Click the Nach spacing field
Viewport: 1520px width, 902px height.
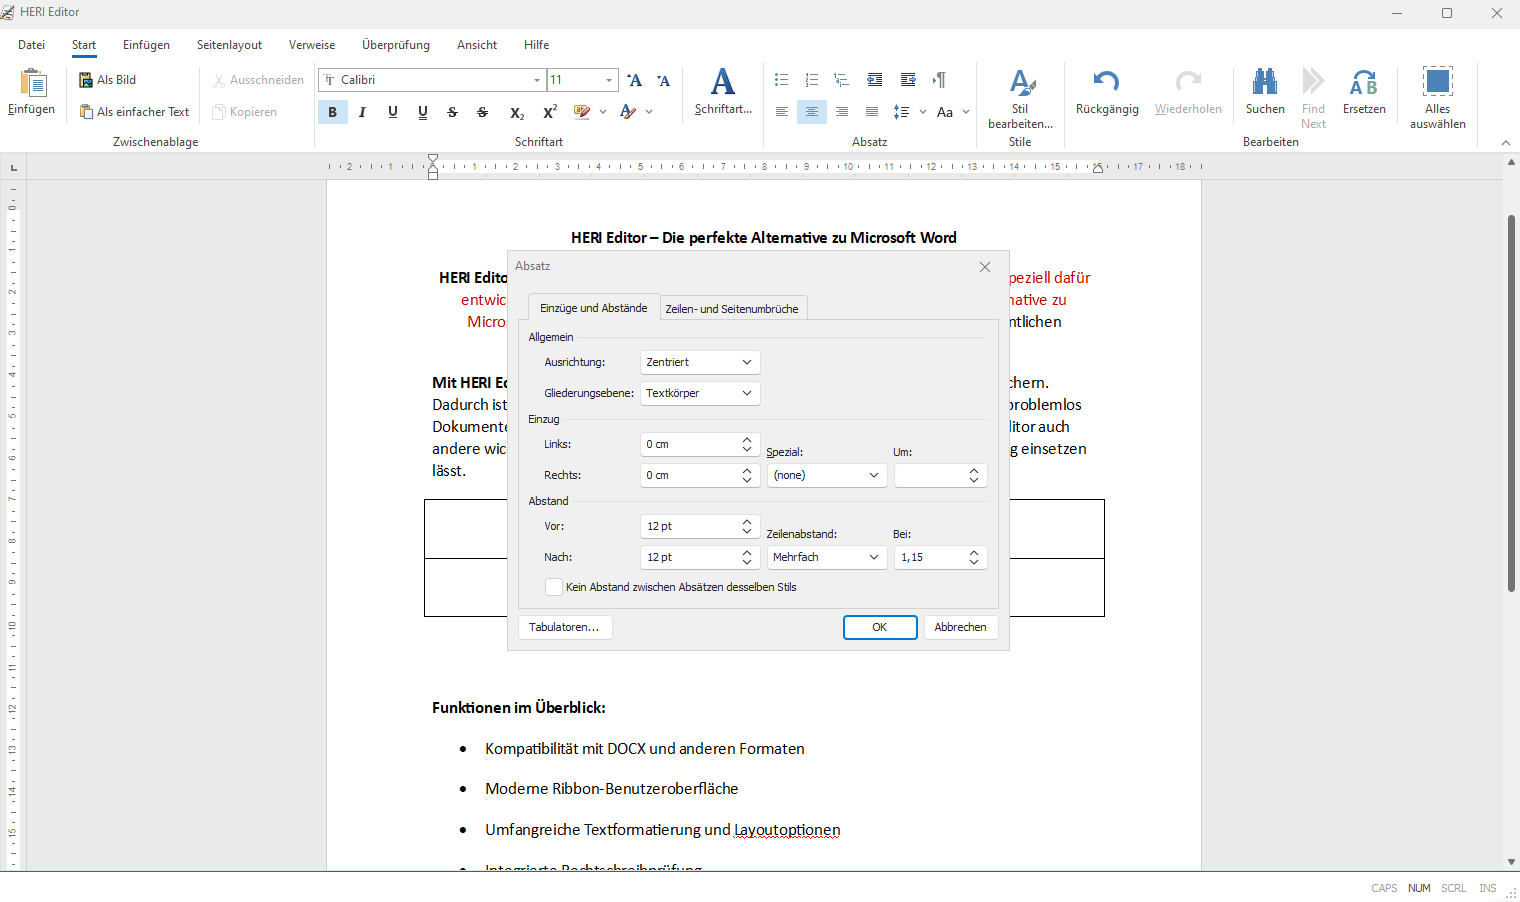[x=700, y=557]
